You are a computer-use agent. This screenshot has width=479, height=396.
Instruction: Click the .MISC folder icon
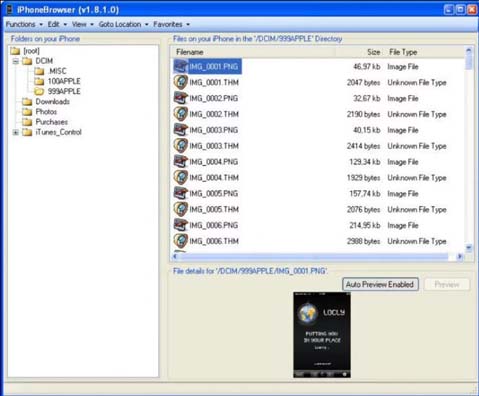39,71
